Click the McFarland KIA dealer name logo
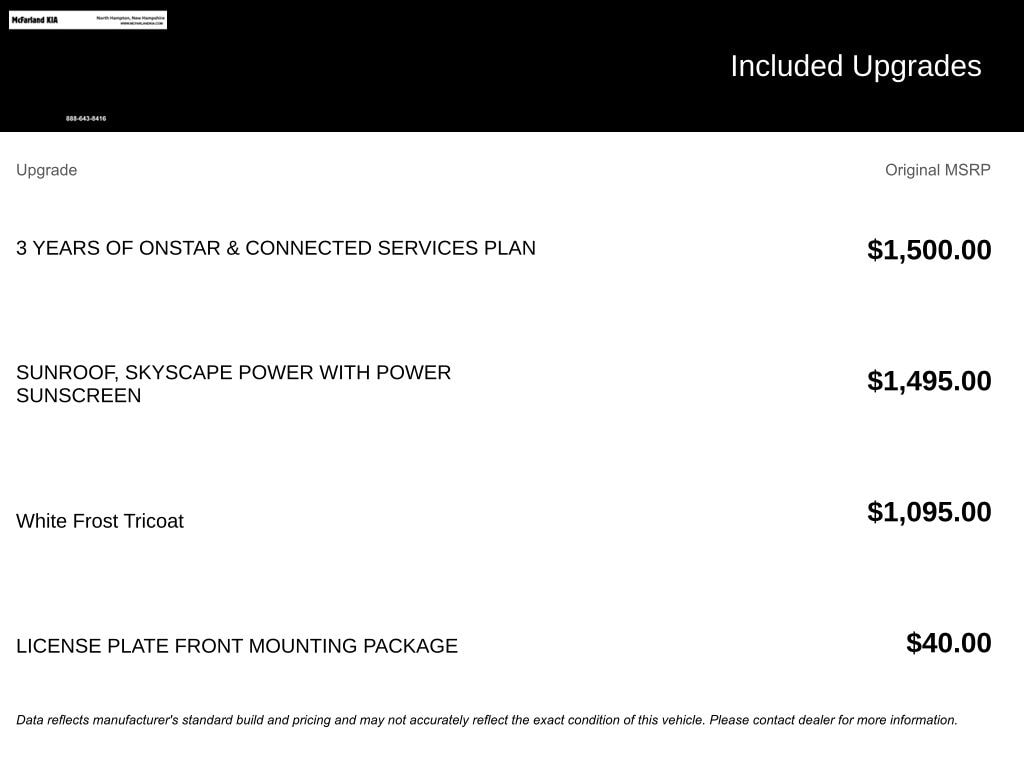This screenshot has height=768, width=1024. 35,20
